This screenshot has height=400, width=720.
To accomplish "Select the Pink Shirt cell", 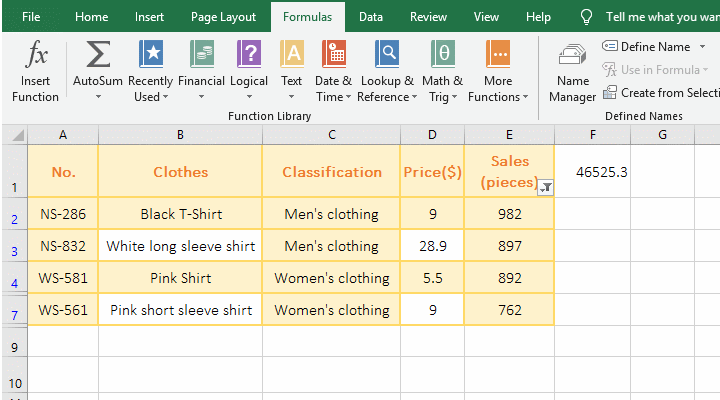I will point(180,278).
